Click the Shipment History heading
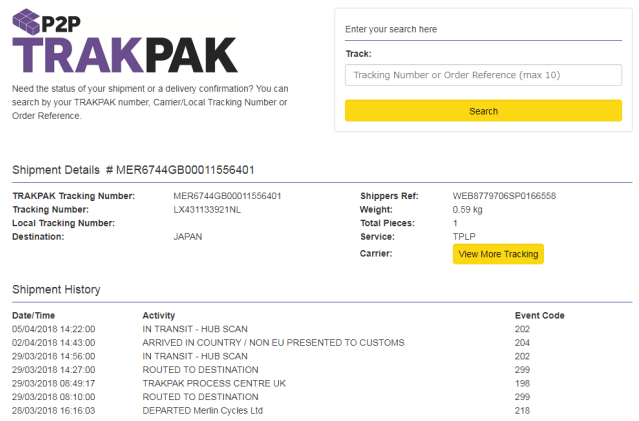Screen dimensions: 639x421 [x=56, y=290]
